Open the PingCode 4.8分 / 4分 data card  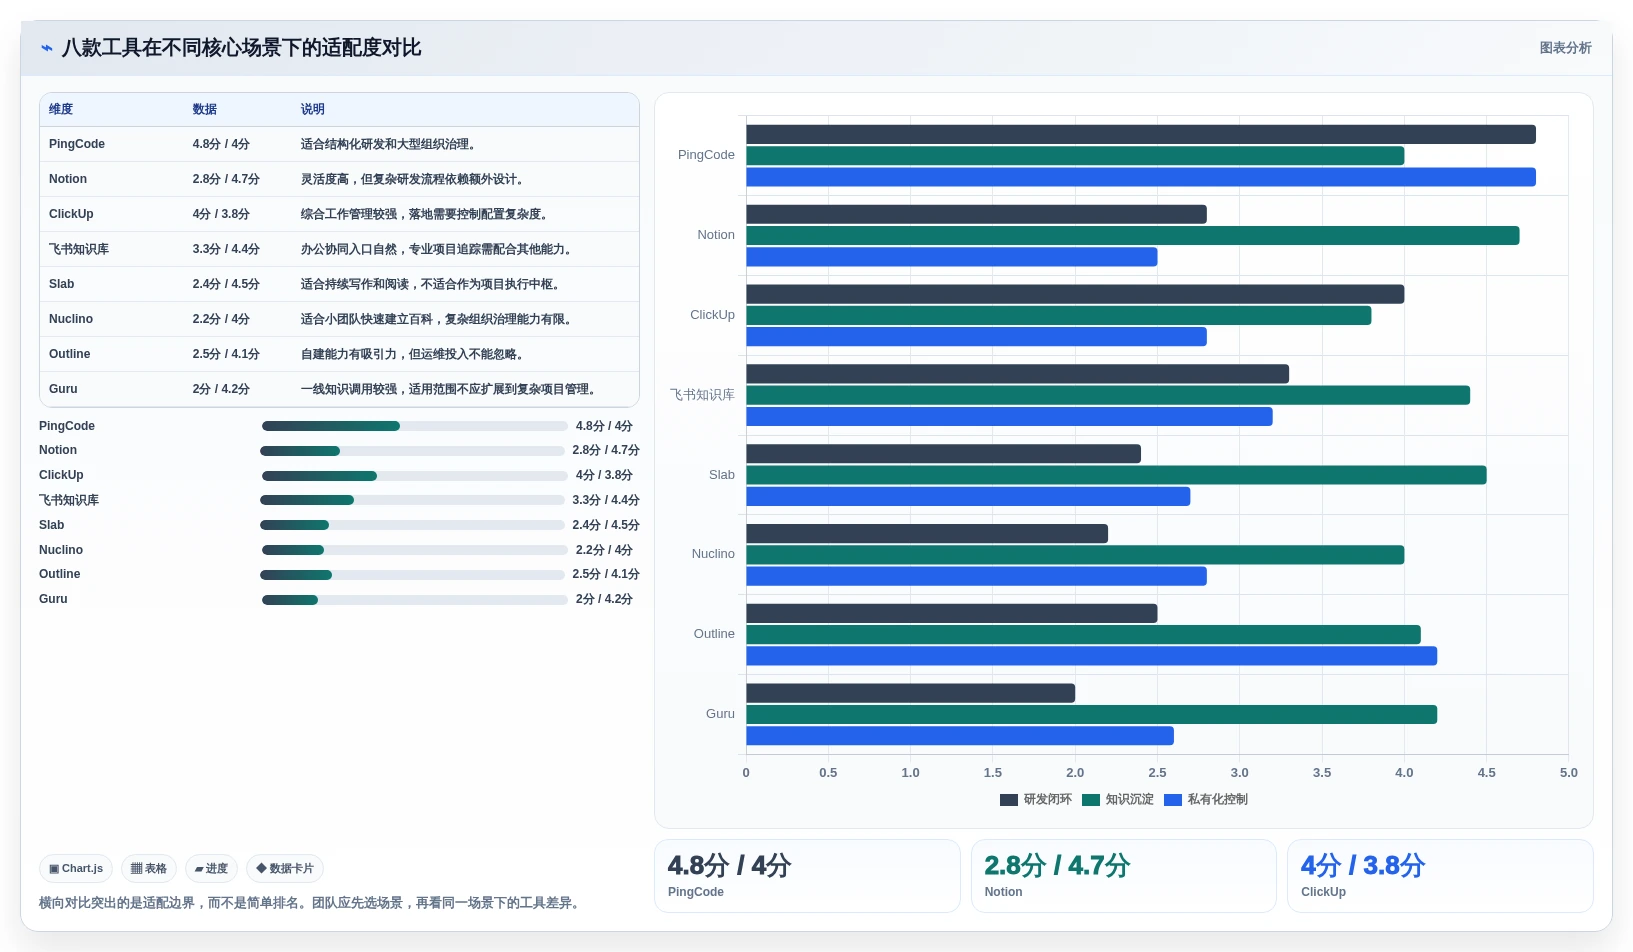807,876
